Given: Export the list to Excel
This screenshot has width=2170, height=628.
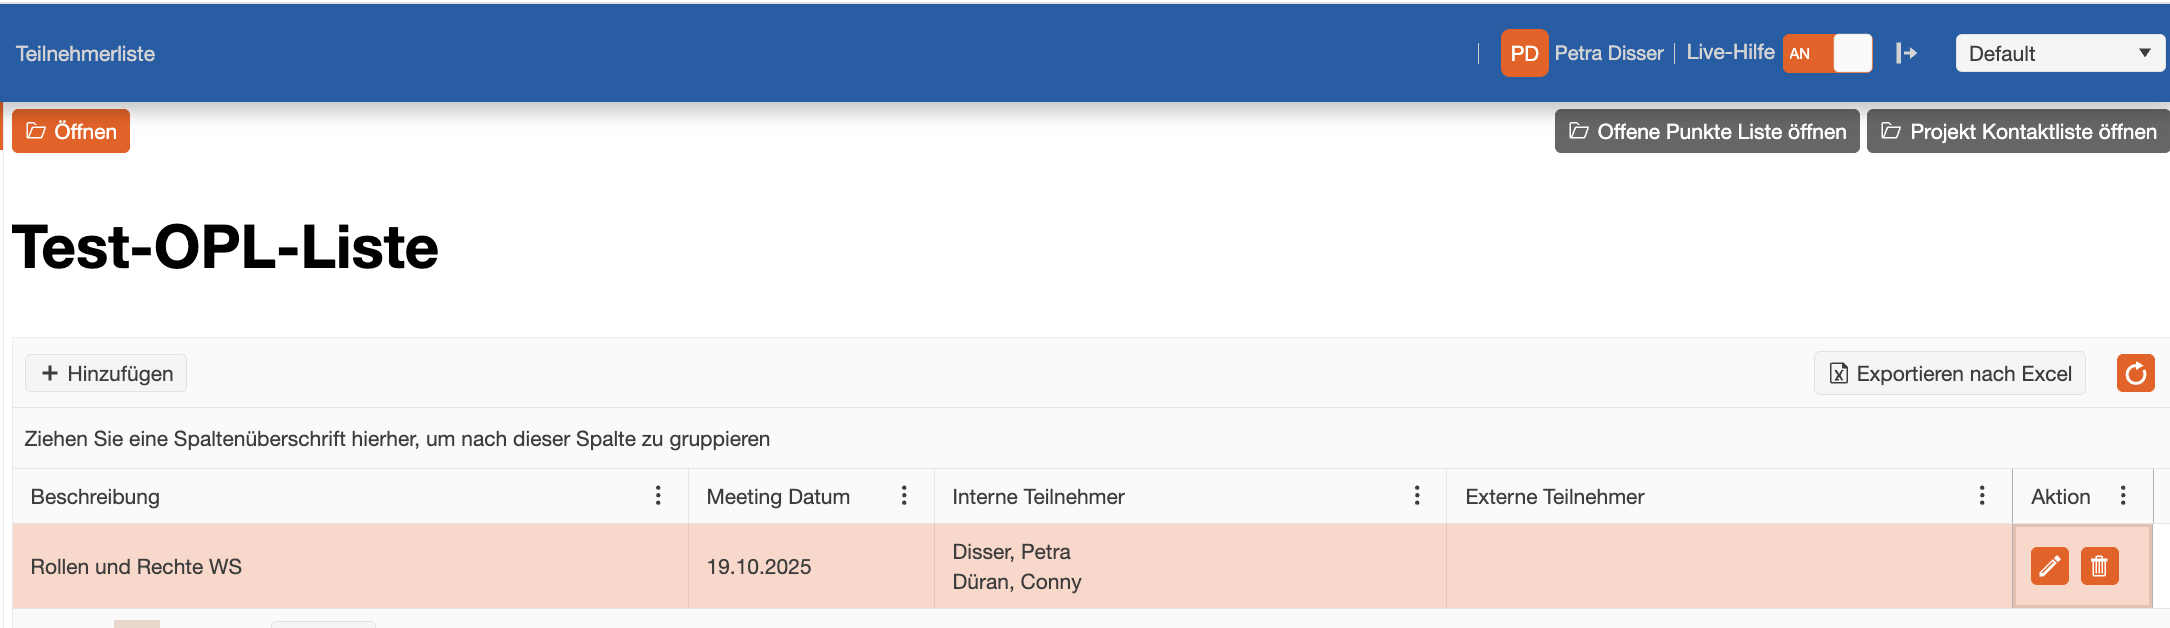Looking at the screenshot, I should (x=1949, y=373).
